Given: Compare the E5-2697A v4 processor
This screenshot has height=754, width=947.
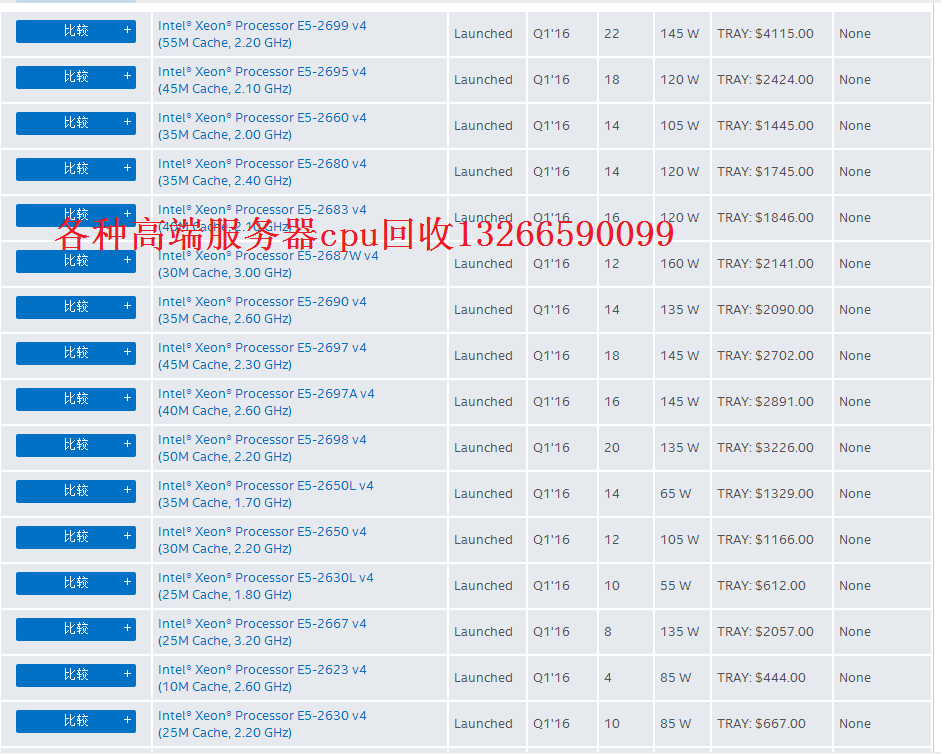Looking at the screenshot, I should pos(75,399).
